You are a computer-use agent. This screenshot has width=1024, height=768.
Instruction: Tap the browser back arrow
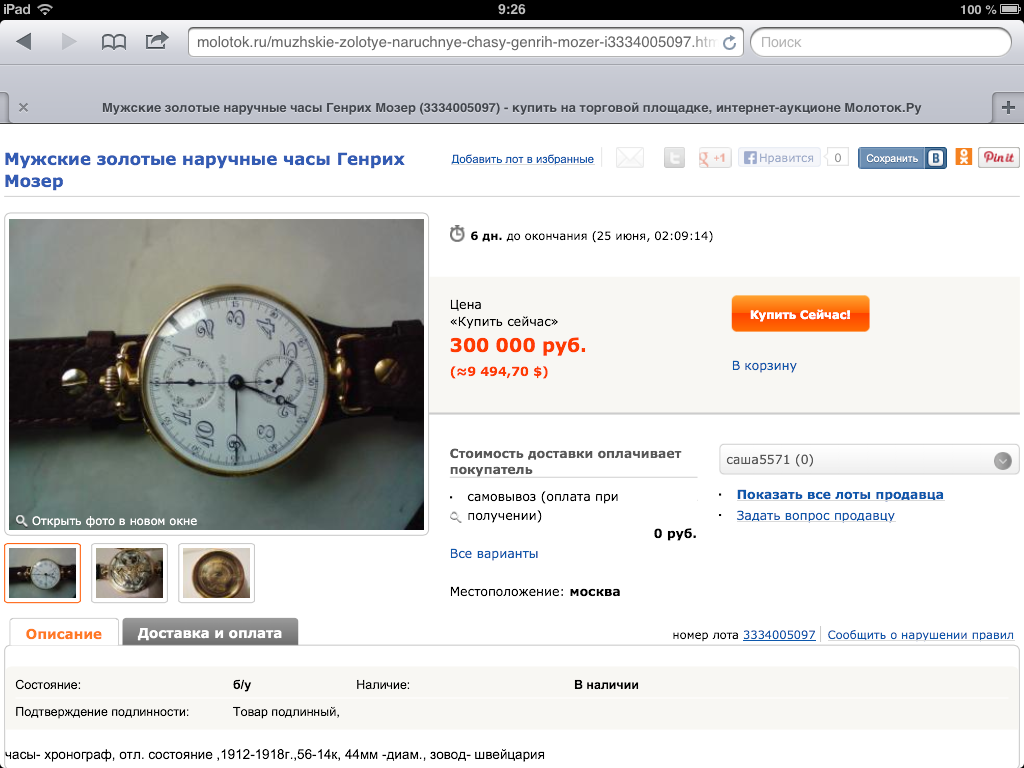tap(24, 42)
